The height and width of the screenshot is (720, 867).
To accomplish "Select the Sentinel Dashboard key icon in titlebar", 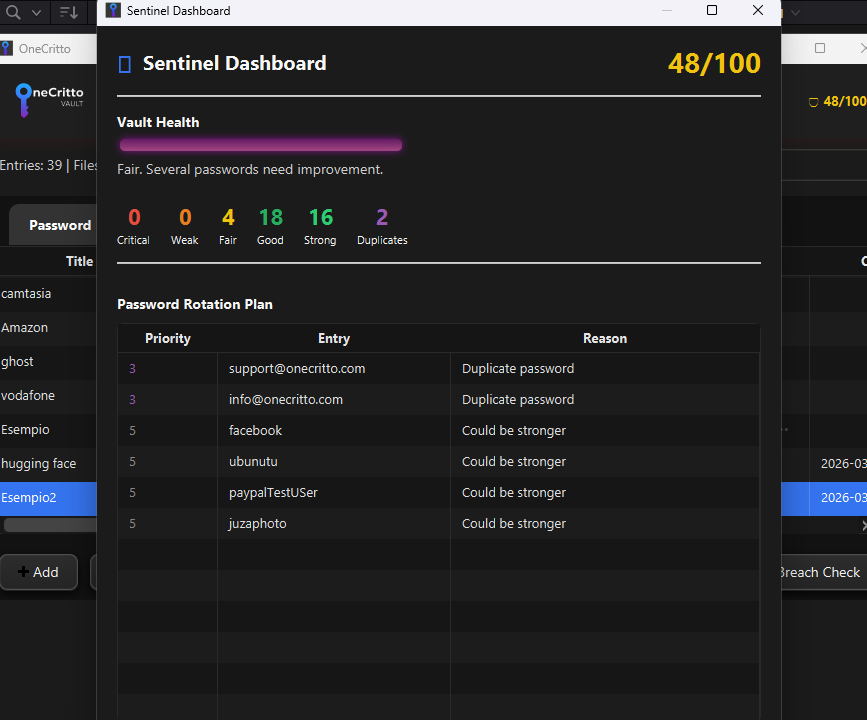I will point(112,11).
